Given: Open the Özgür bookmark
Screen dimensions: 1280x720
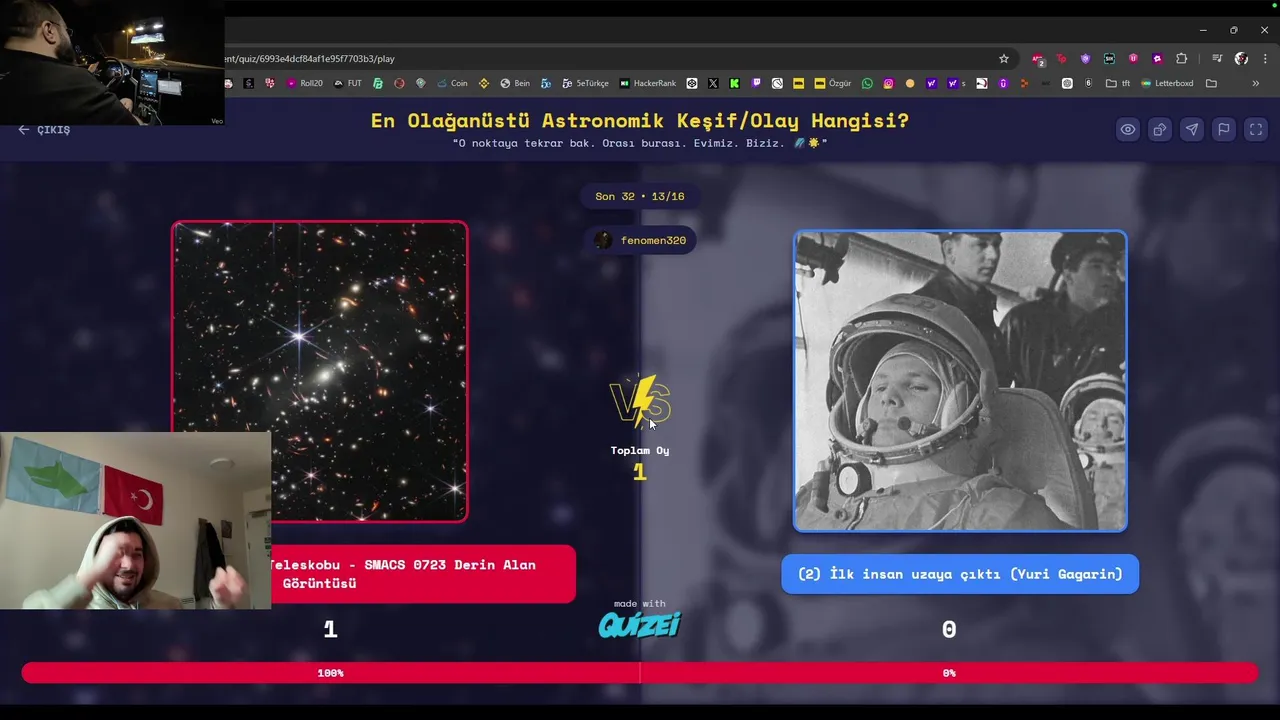Looking at the screenshot, I should pyautogui.click(x=832, y=83).
